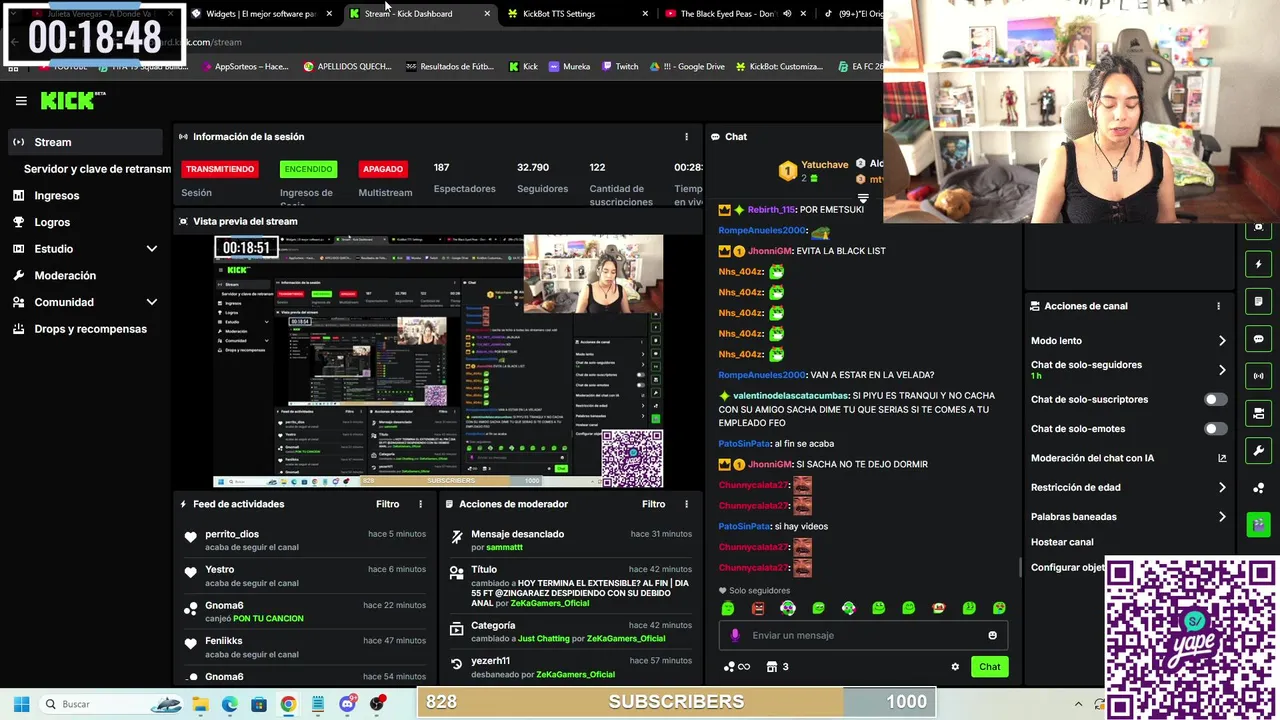Open ZeKaGamers_Oficial link under Categoría entry

626,639
